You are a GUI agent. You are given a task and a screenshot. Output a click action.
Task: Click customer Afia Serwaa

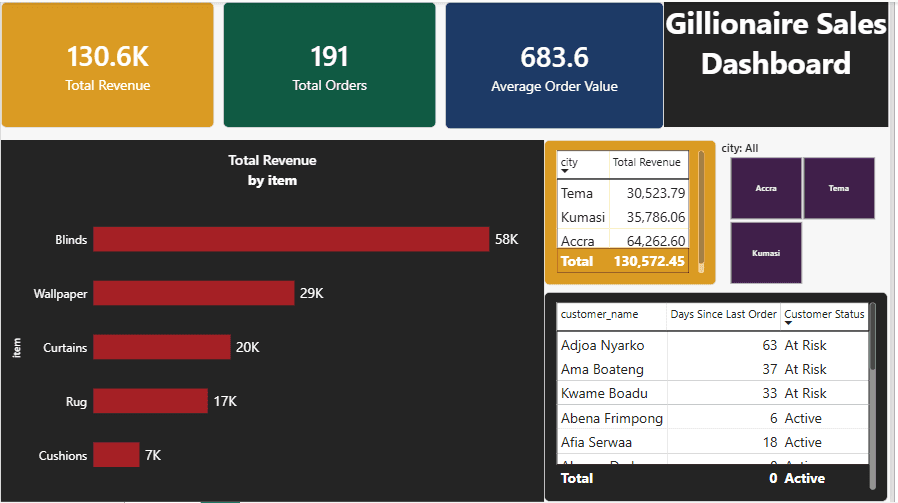click(596, 442)
